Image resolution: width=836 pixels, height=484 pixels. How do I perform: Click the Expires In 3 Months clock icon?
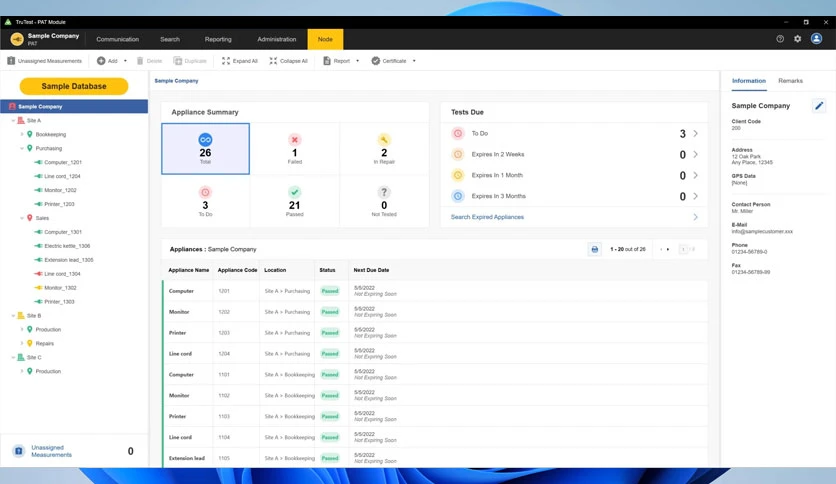[458, 196]
